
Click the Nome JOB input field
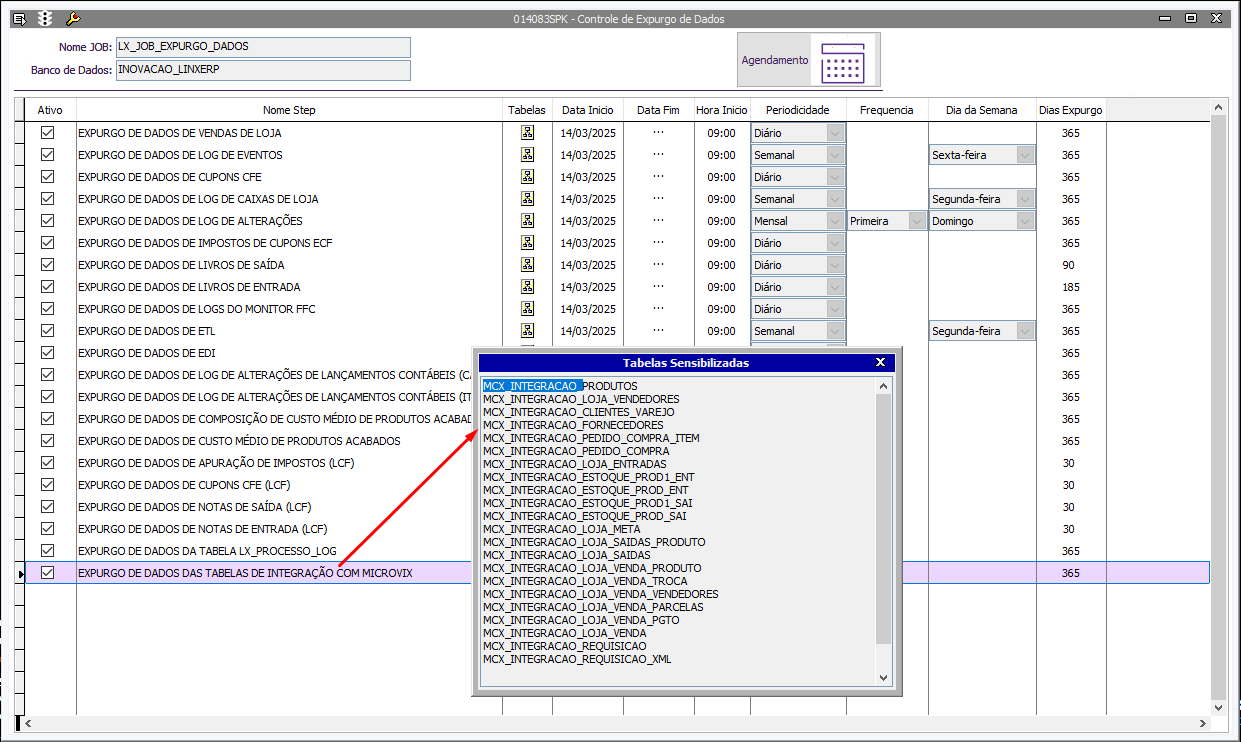263,47
